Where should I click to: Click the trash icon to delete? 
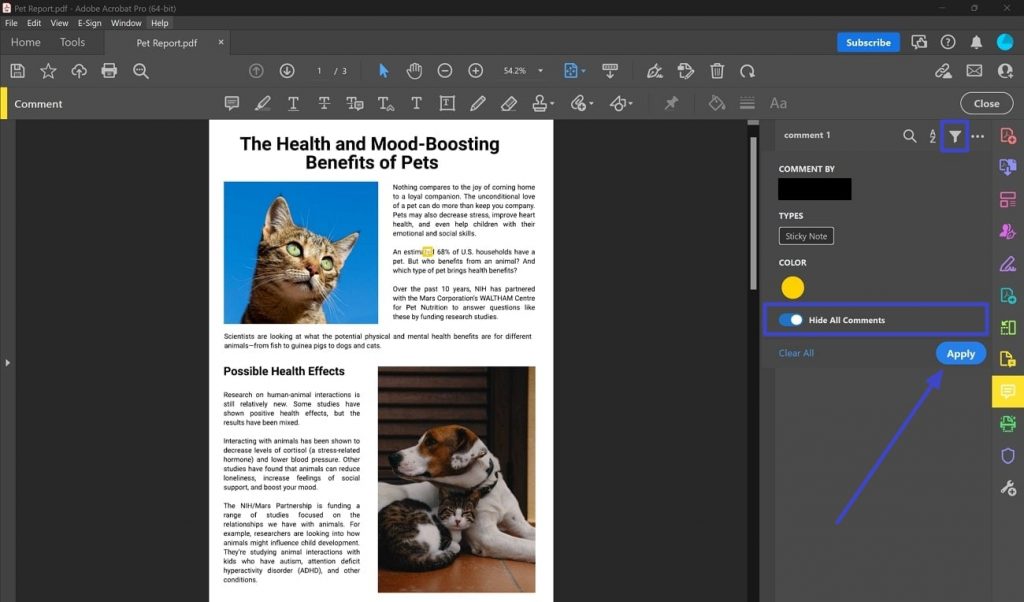pyautogui.click(x=716, y=71)
